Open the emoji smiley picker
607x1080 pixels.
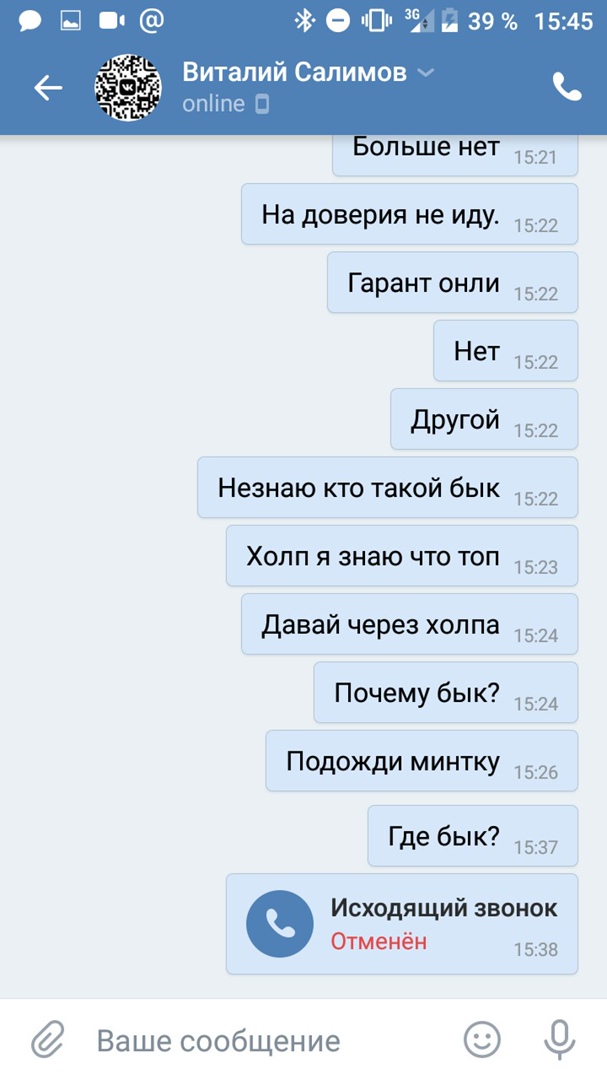click(x=482, y=1039)
